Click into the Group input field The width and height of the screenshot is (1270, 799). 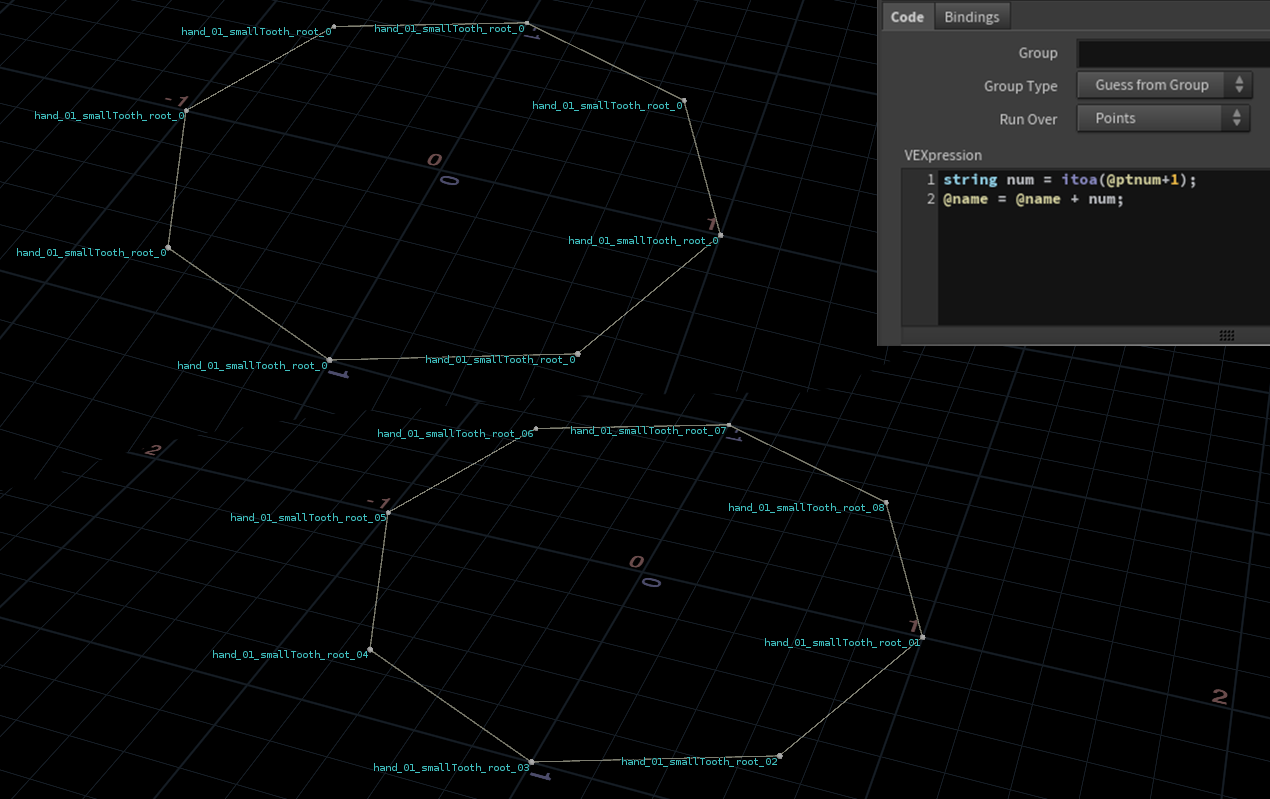(x=1172, y=54)
